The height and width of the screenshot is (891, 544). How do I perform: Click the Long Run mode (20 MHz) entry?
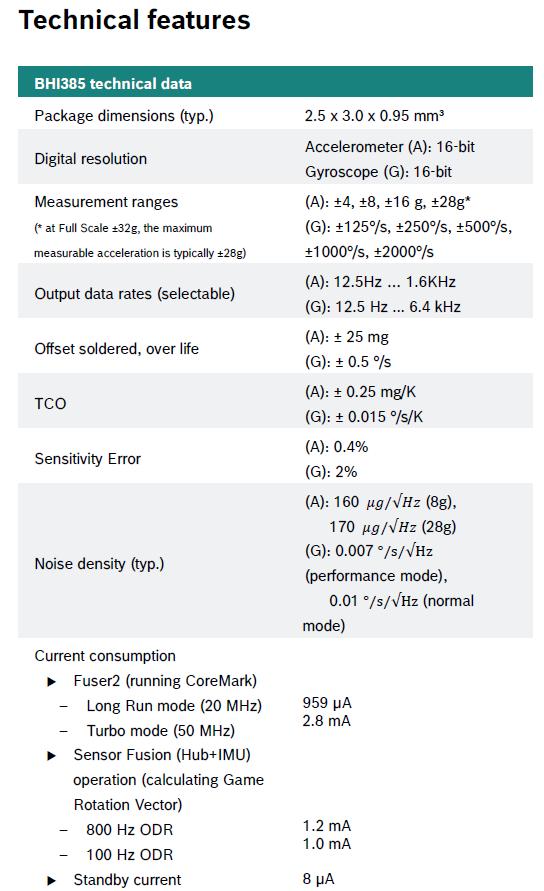click(x=174, y=706)
